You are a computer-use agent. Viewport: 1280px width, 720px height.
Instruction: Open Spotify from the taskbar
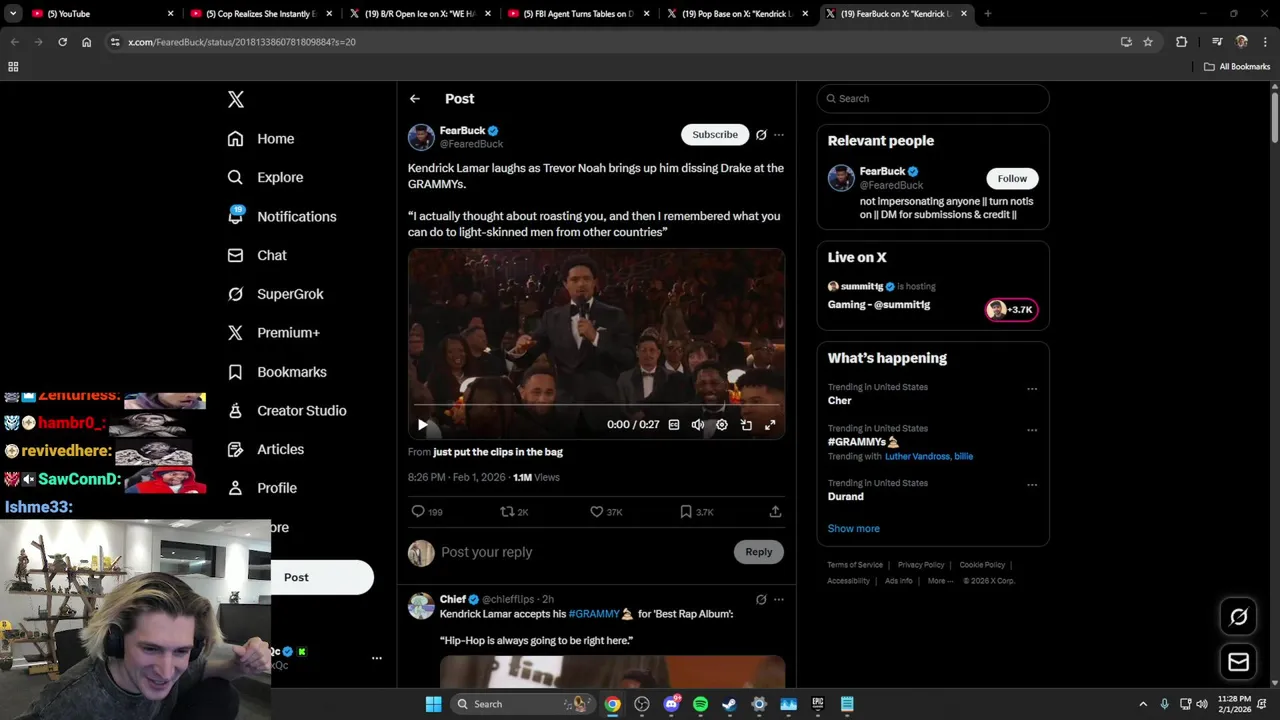700,704
